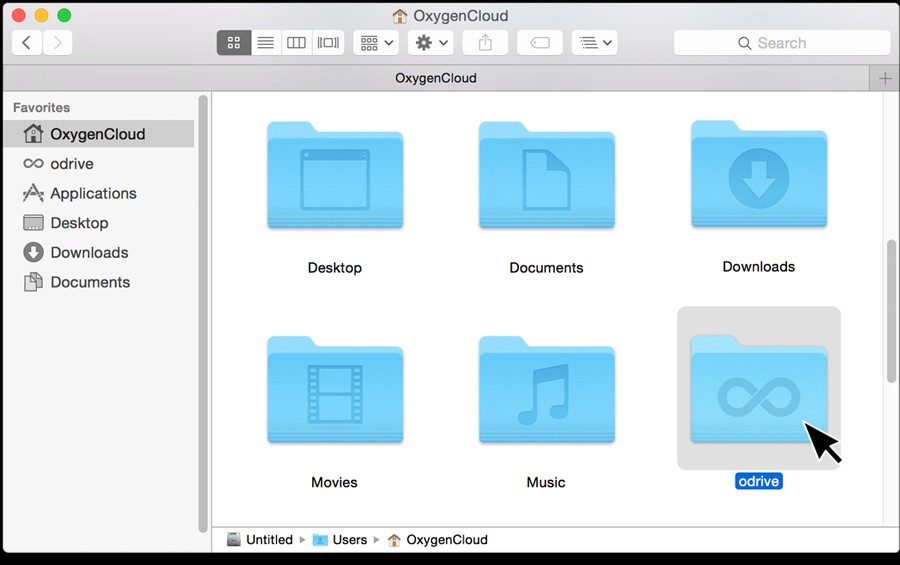
Task: Select odrive in the Favorites sidebar
Action: pos(71,163)
